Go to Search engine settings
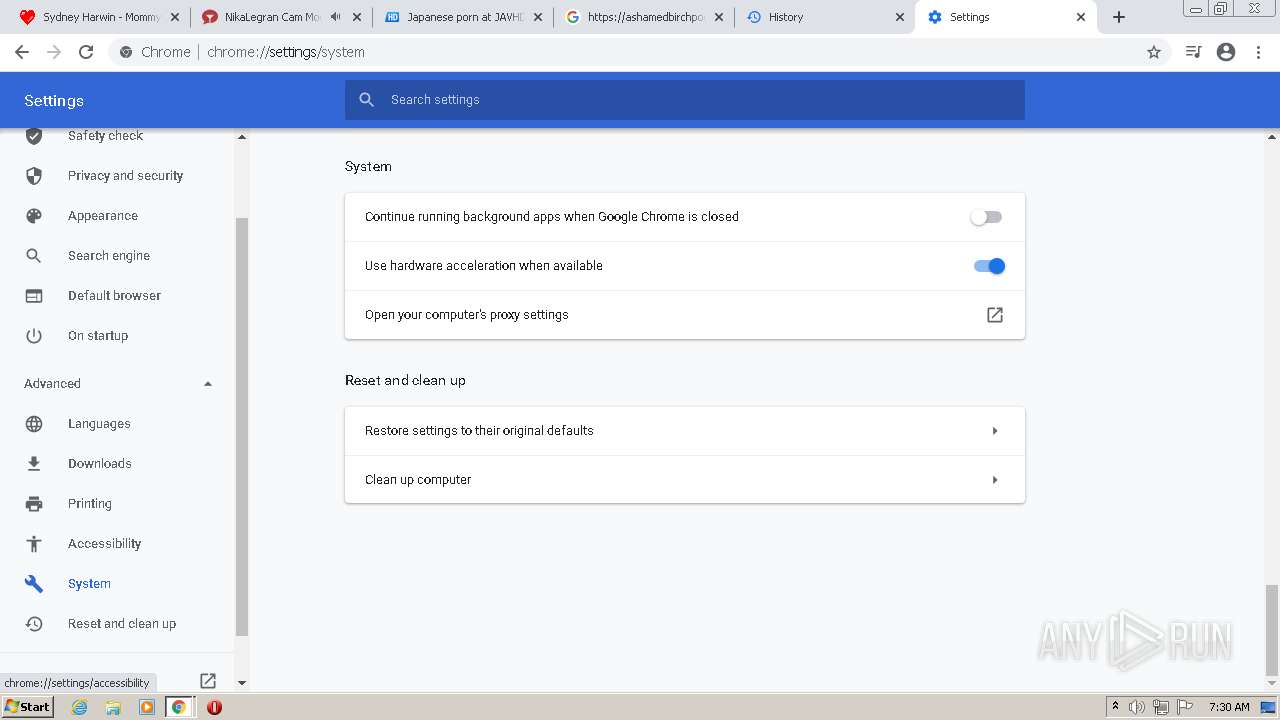The width and height of the screenshot is (1280, 720). [109, 256]
